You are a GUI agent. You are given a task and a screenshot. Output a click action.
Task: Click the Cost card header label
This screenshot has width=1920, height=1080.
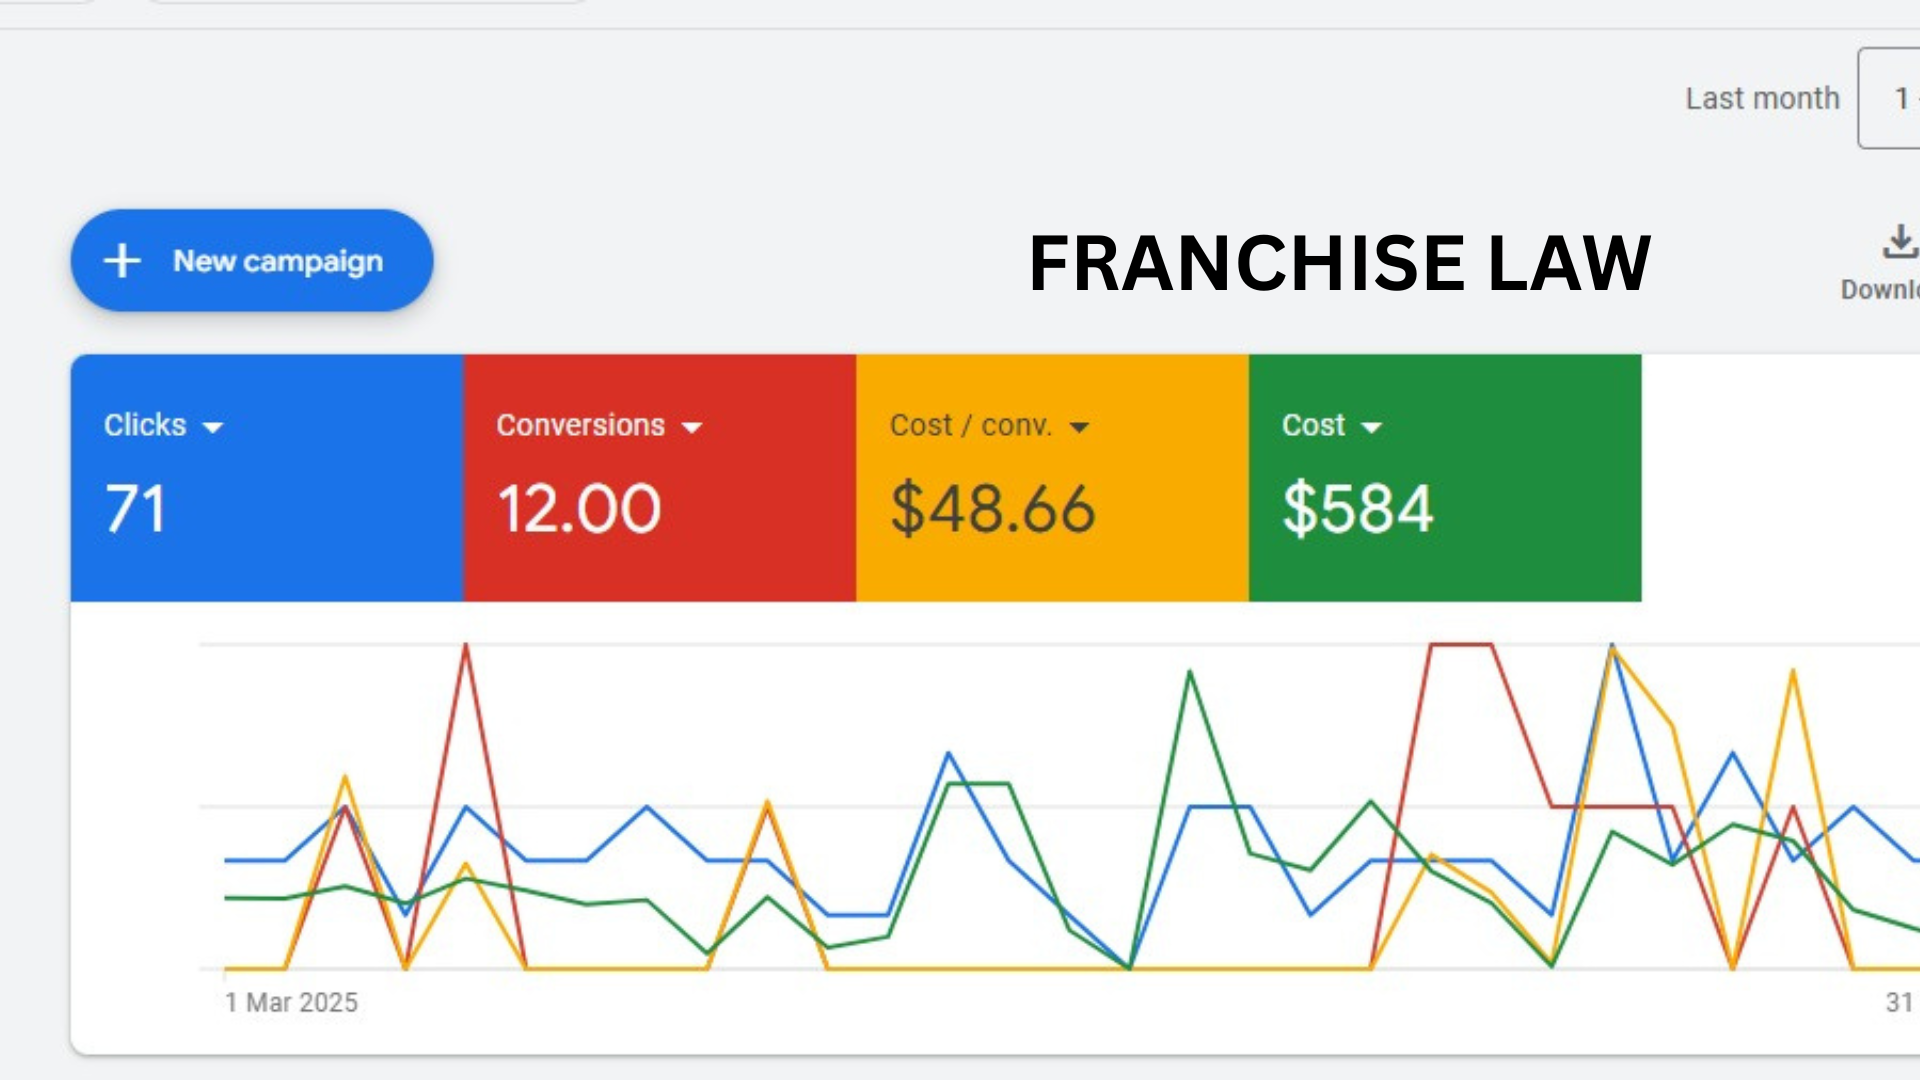pos(1312,425)
